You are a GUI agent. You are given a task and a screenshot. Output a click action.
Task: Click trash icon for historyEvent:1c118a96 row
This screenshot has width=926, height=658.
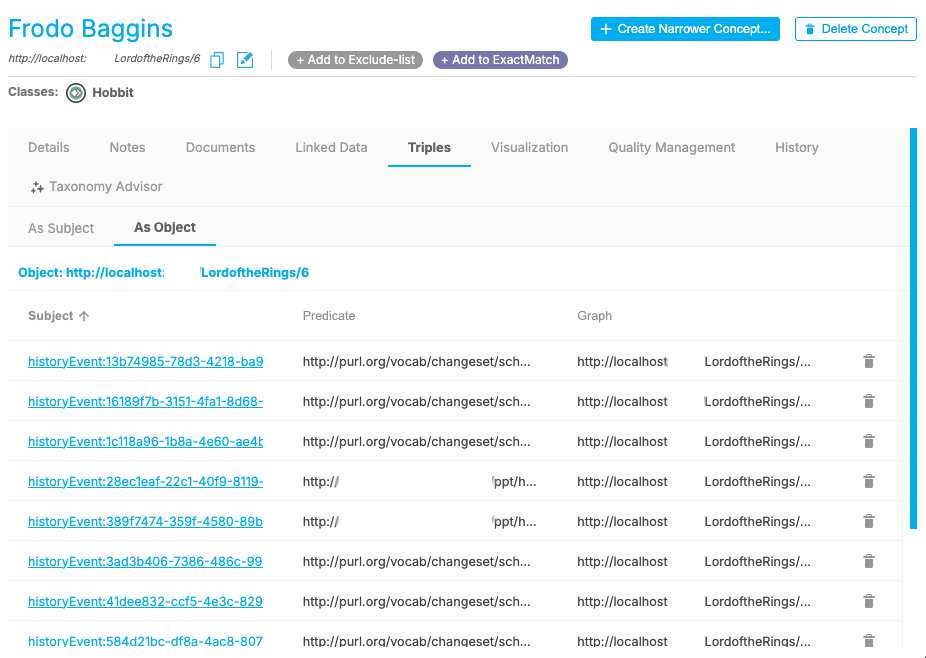(869, 441)
